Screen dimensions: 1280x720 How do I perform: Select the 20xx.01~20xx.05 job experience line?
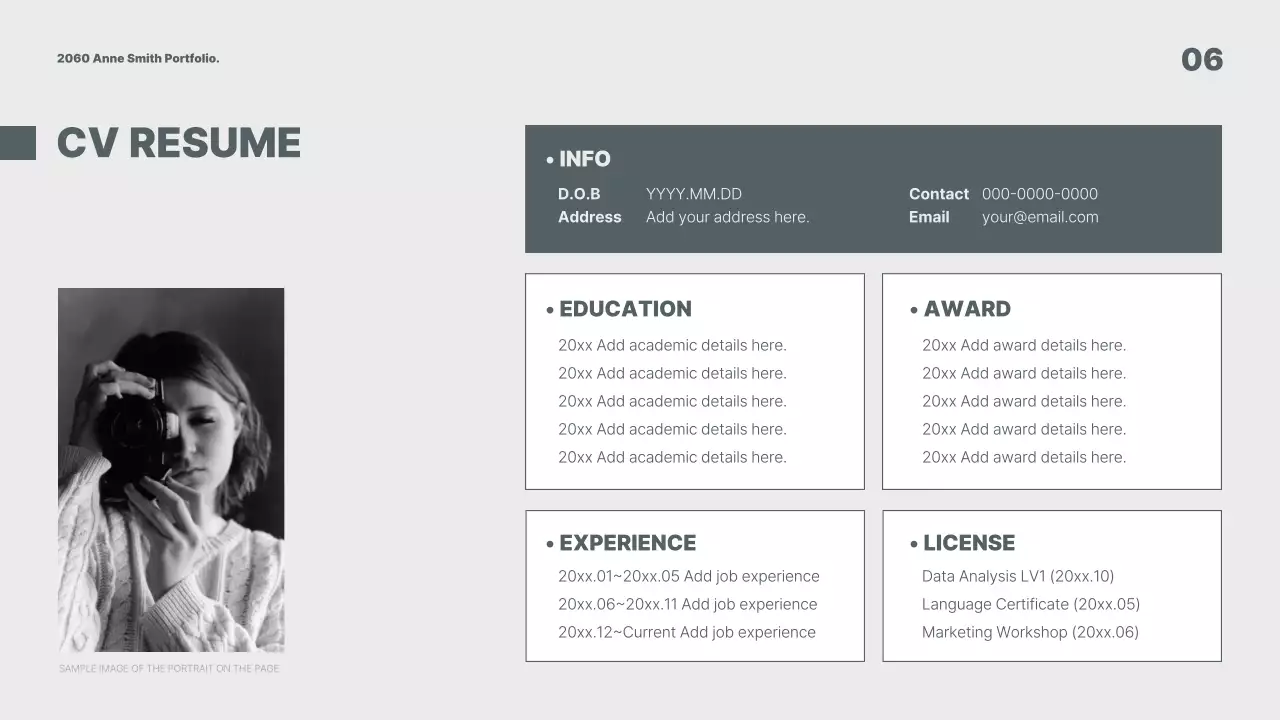(x=688, y=576)
